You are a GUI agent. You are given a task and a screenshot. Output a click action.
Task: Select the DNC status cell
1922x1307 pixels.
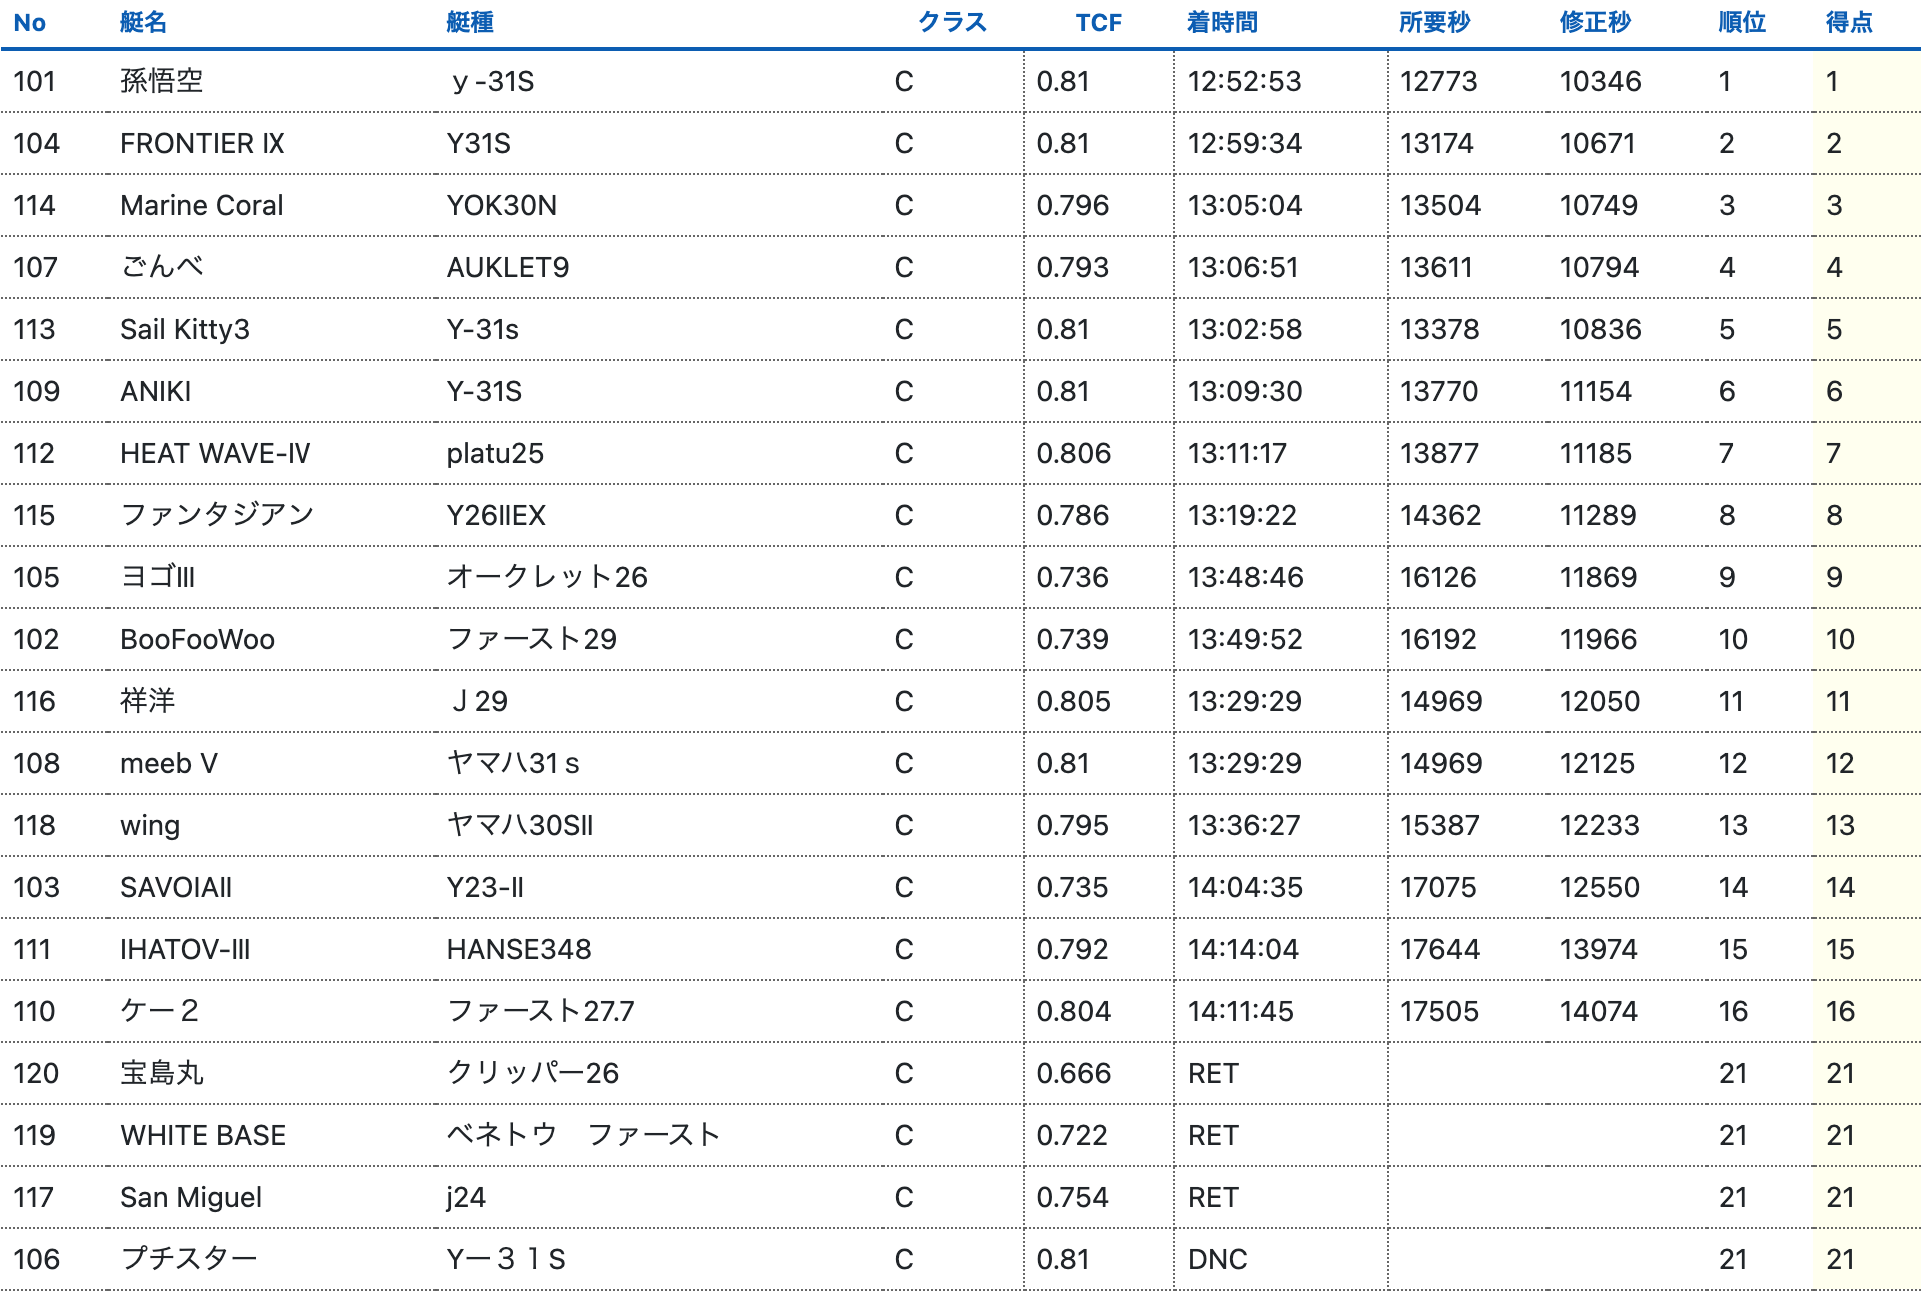click(1217, 1259)
